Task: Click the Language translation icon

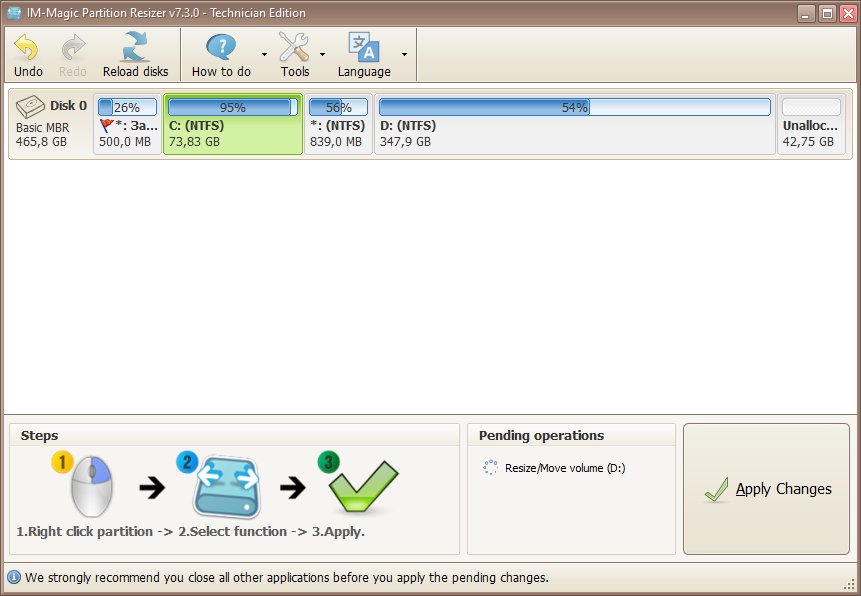Action: [364, 47]
